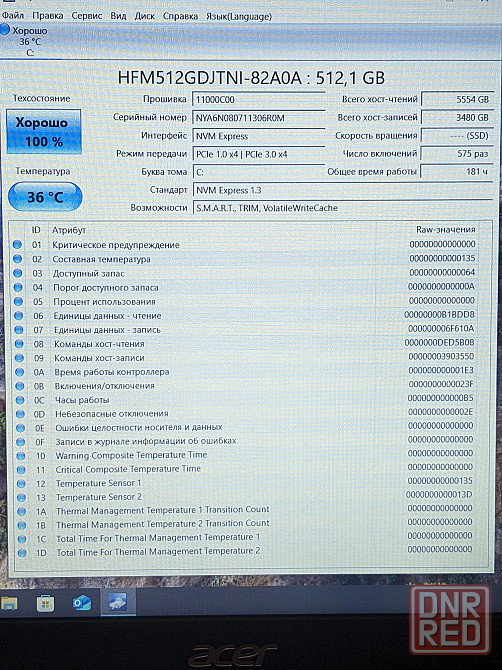Open the Язык(Language) menu
The width and height of the screenshot is (502, 670).
(x=239, y=16)
